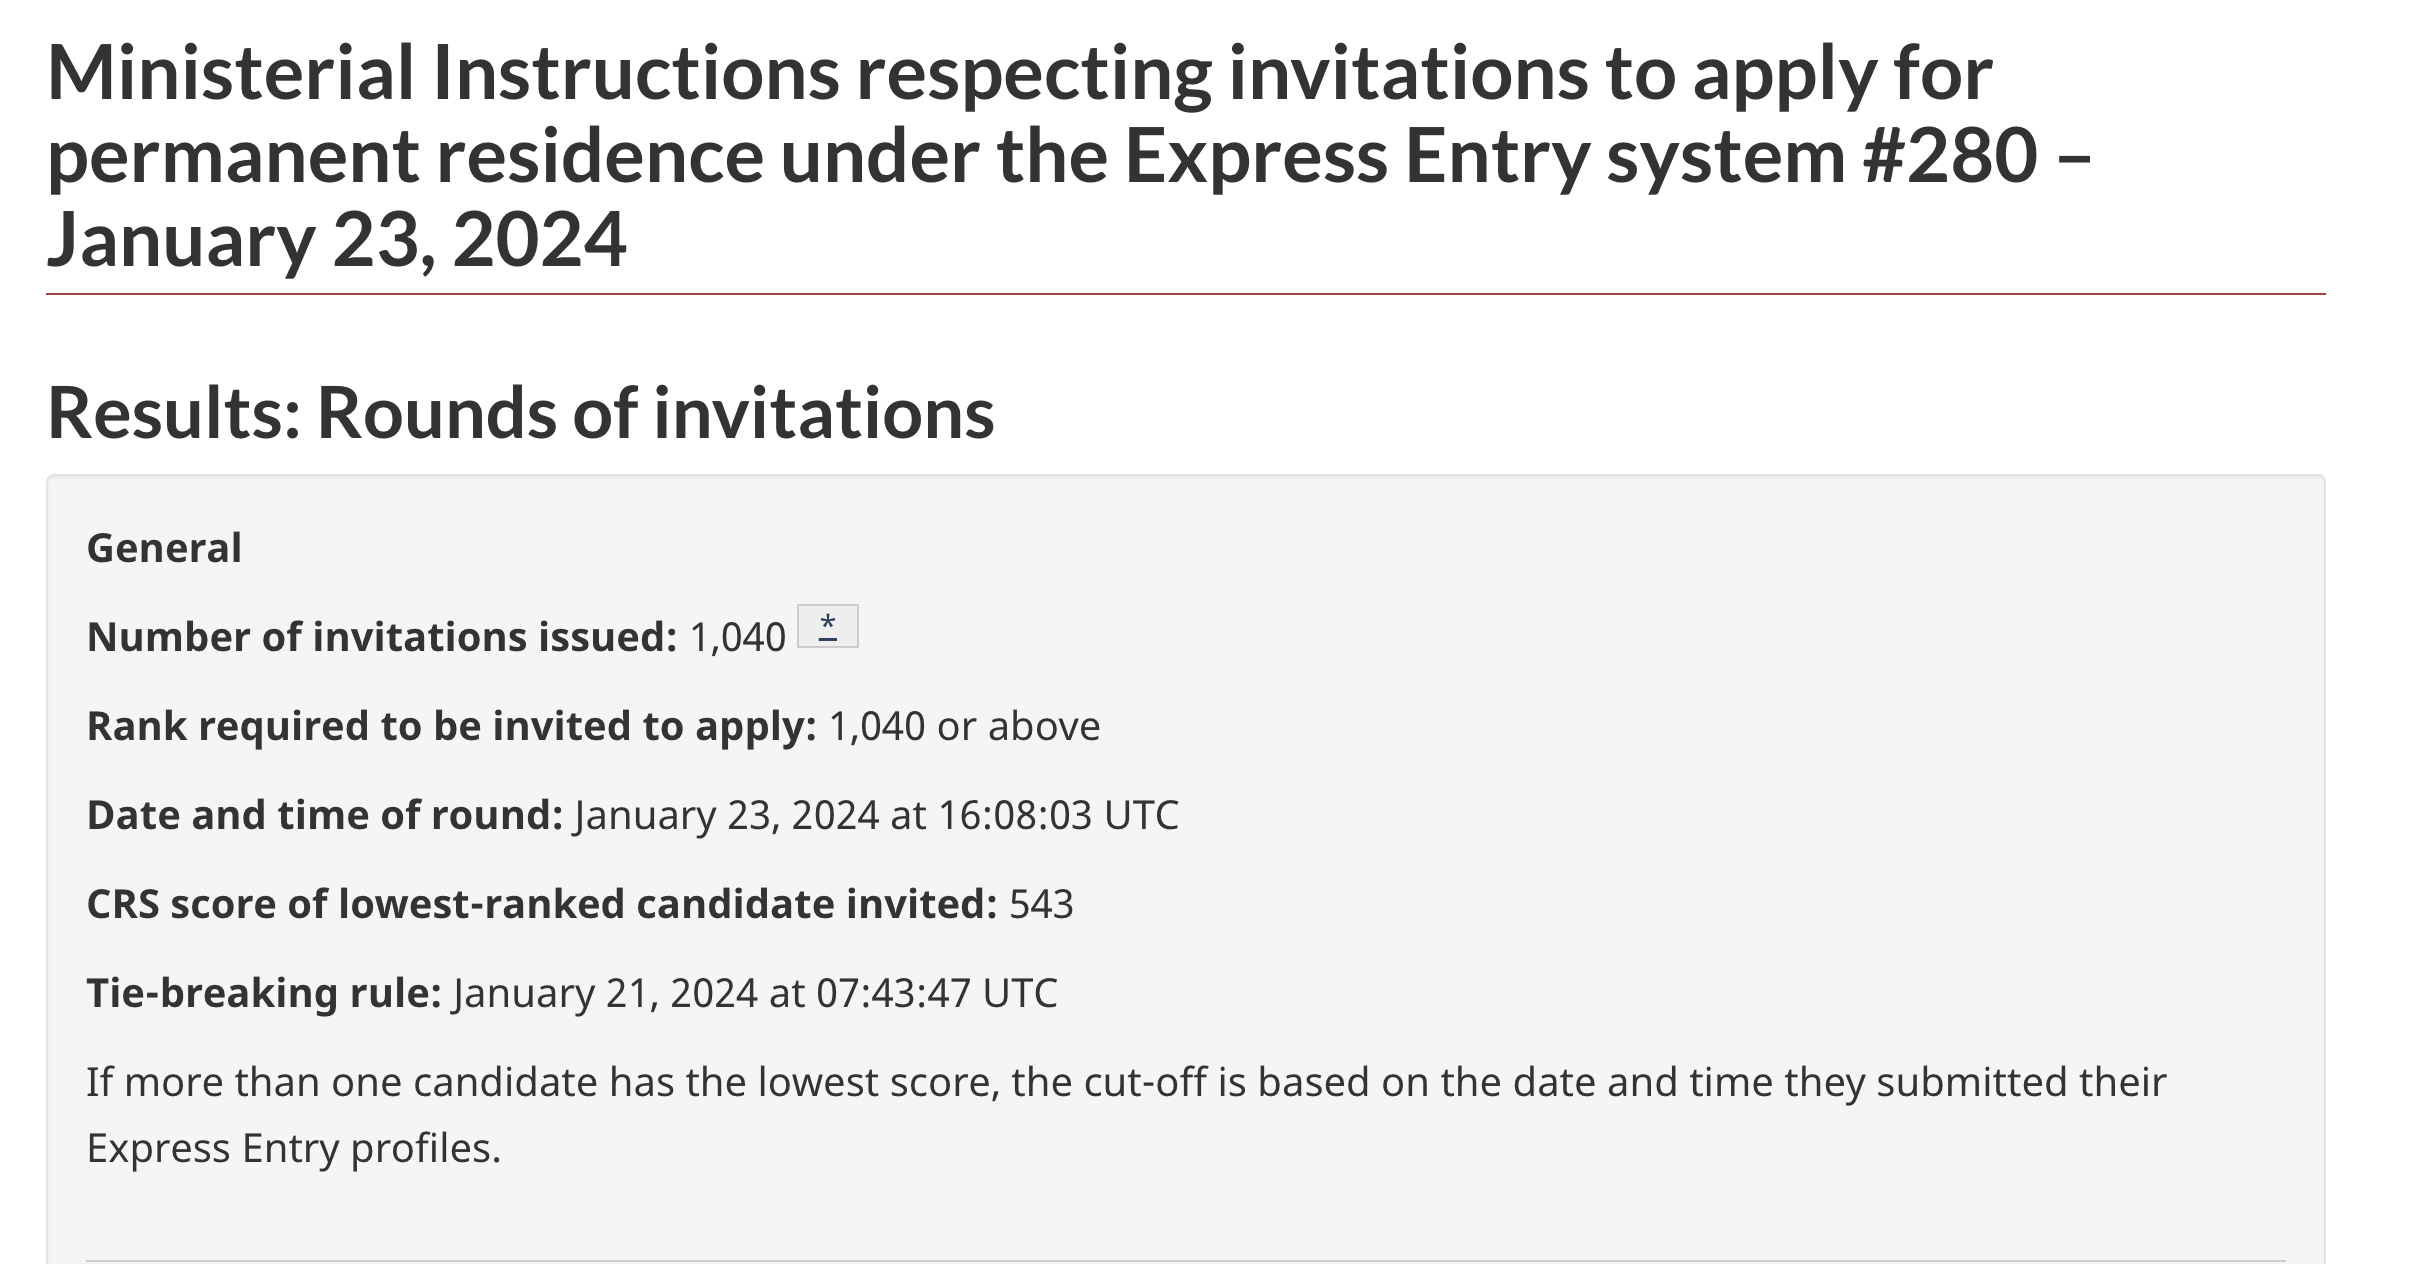Click the tie-breaking date January 21, 2024
Screen dimensions: 2422x1264
(605, 993)
